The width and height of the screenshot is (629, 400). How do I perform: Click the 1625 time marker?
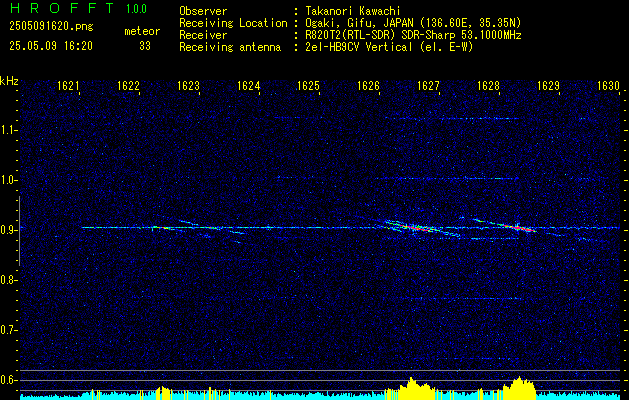tap(308, 86)
